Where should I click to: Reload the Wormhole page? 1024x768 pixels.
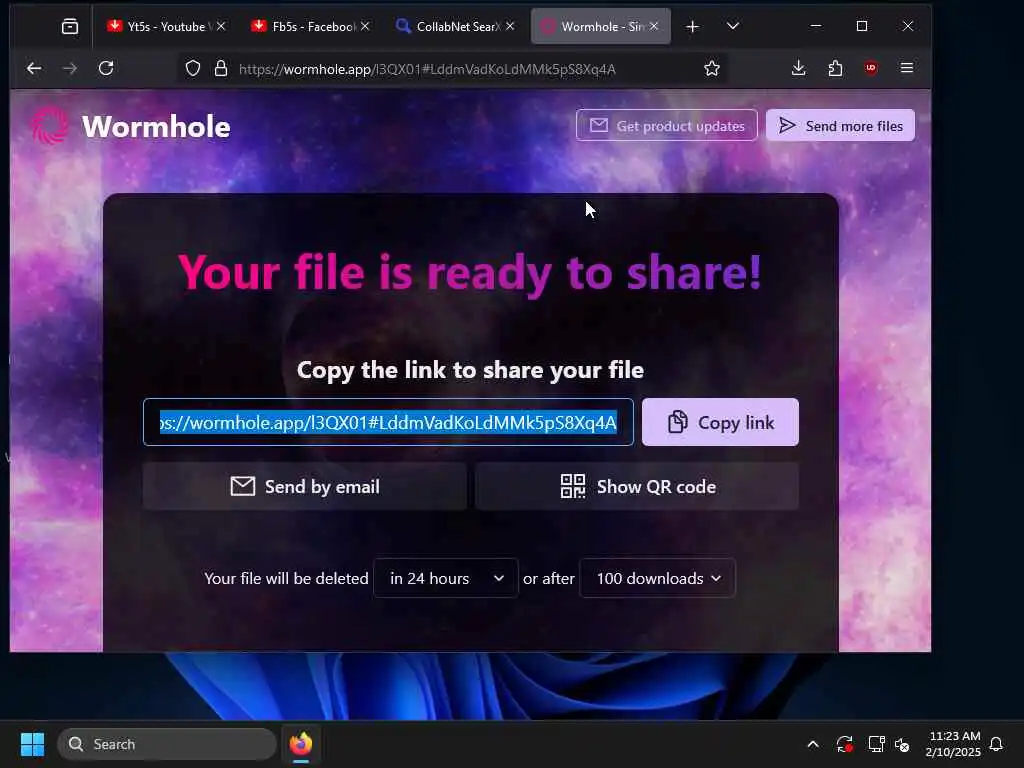(x=106, y=68)
